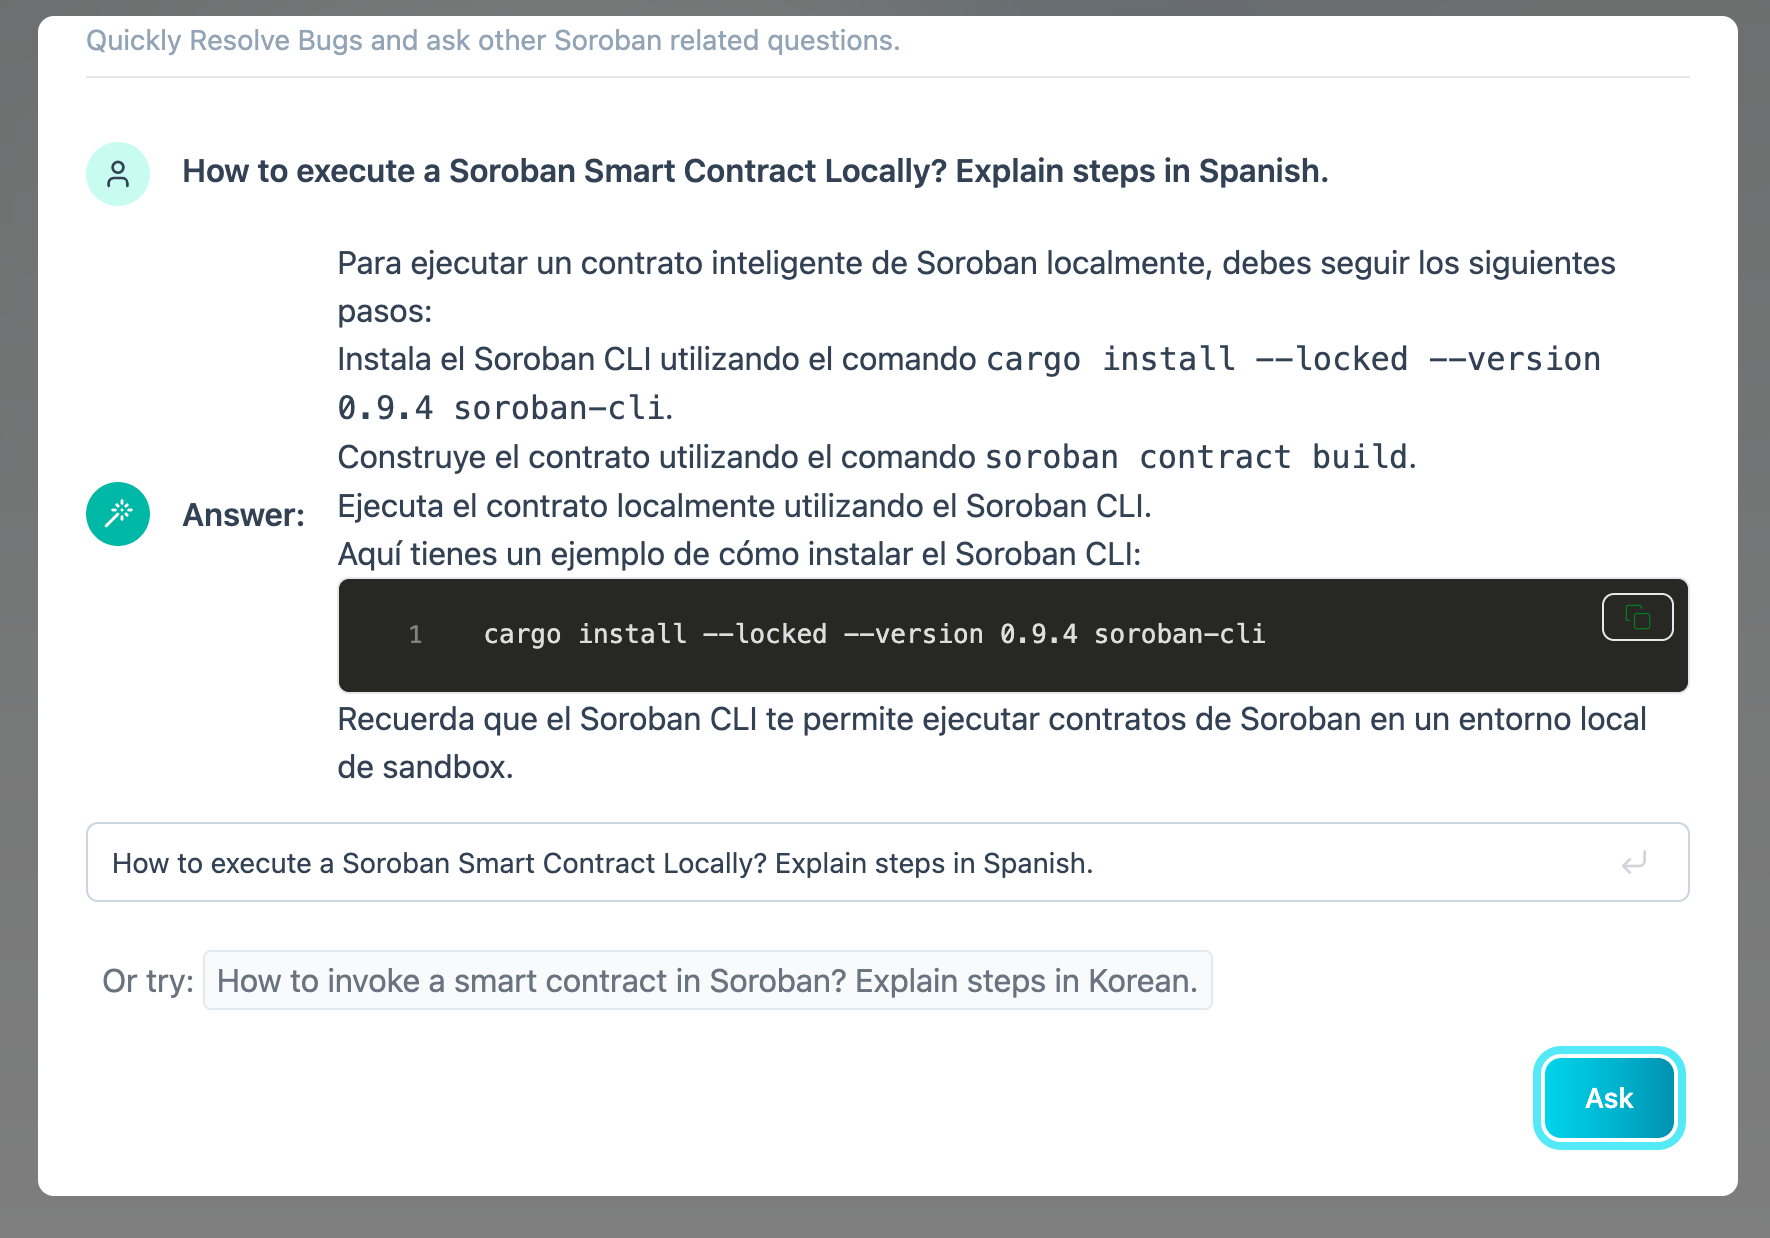Click the enter arrow icon in question field
Viewport: 1770px width, 1238px height.
(1634, 862)
